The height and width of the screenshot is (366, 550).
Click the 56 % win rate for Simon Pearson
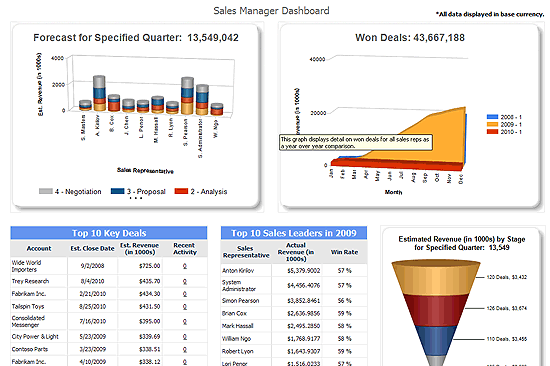[344, 301]
